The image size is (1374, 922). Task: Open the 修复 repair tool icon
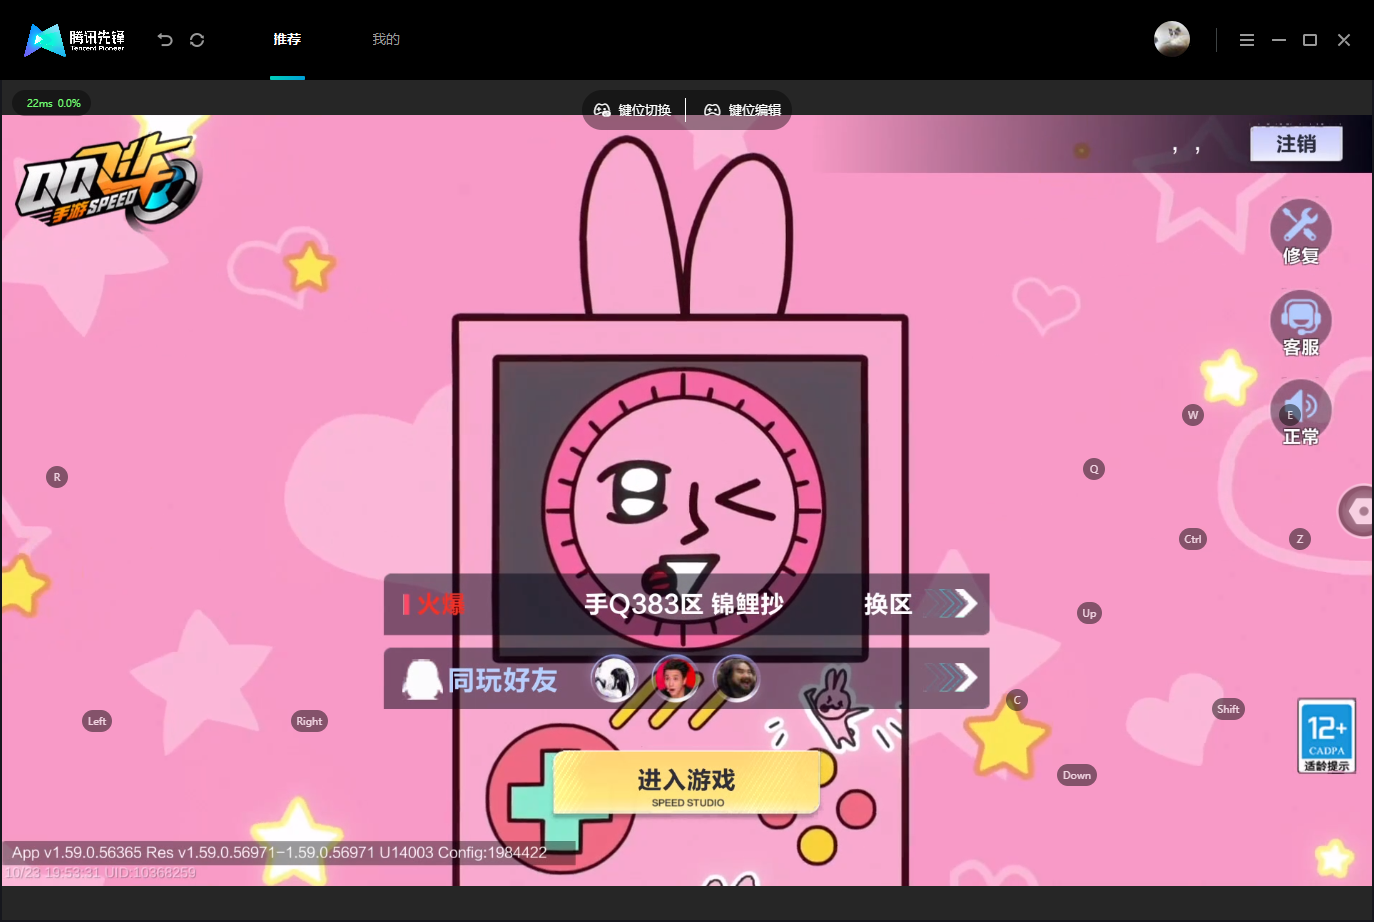[1301, 232]
